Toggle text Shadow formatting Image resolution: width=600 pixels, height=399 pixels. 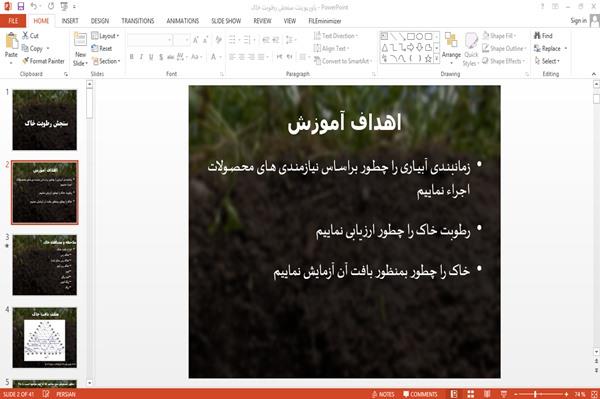[161, 57]
